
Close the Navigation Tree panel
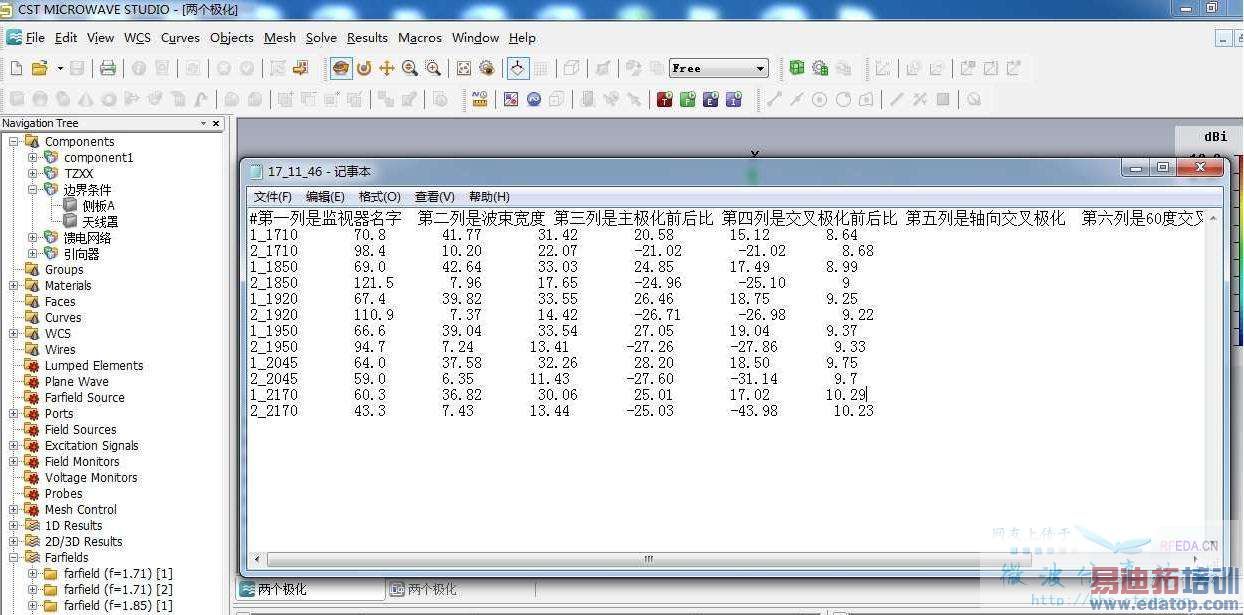(216, 123)
